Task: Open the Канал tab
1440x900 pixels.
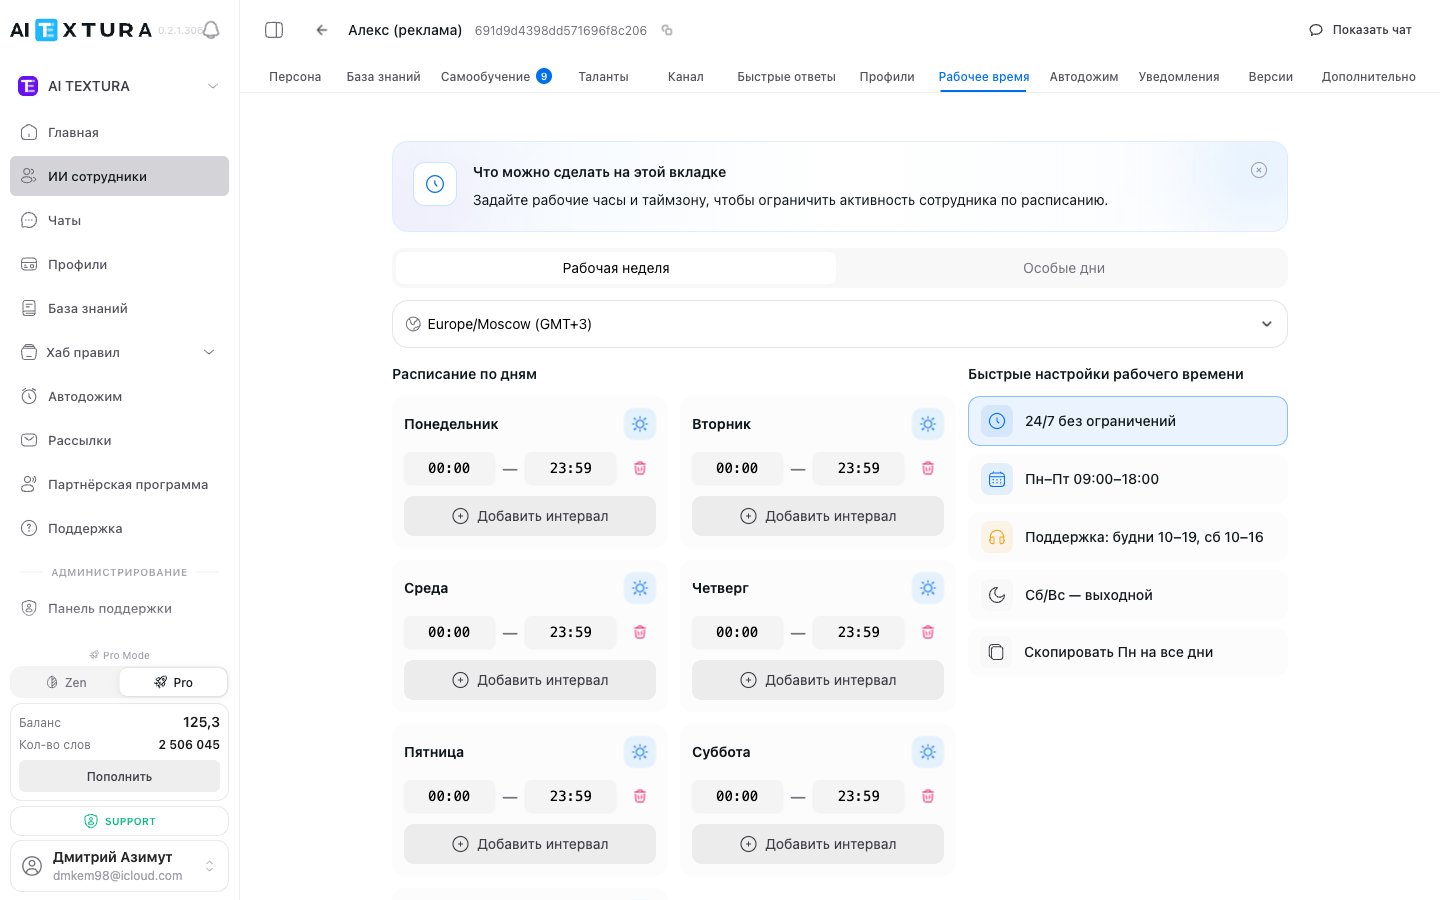Action: (686, 77)
